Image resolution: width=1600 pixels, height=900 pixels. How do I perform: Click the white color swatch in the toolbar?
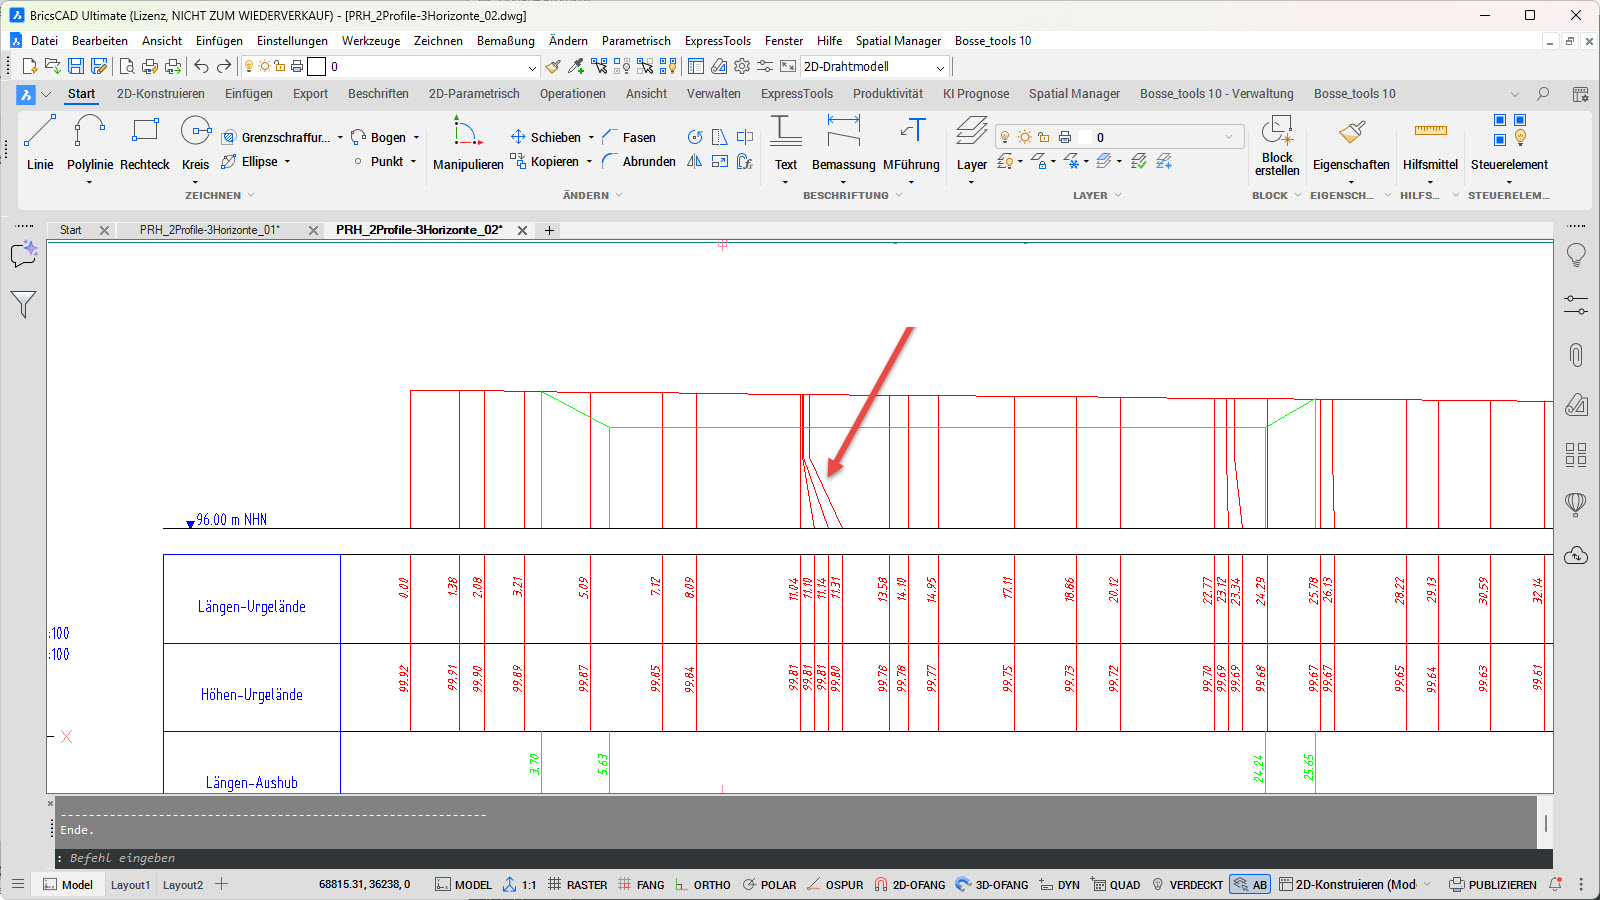coord(316,67)
